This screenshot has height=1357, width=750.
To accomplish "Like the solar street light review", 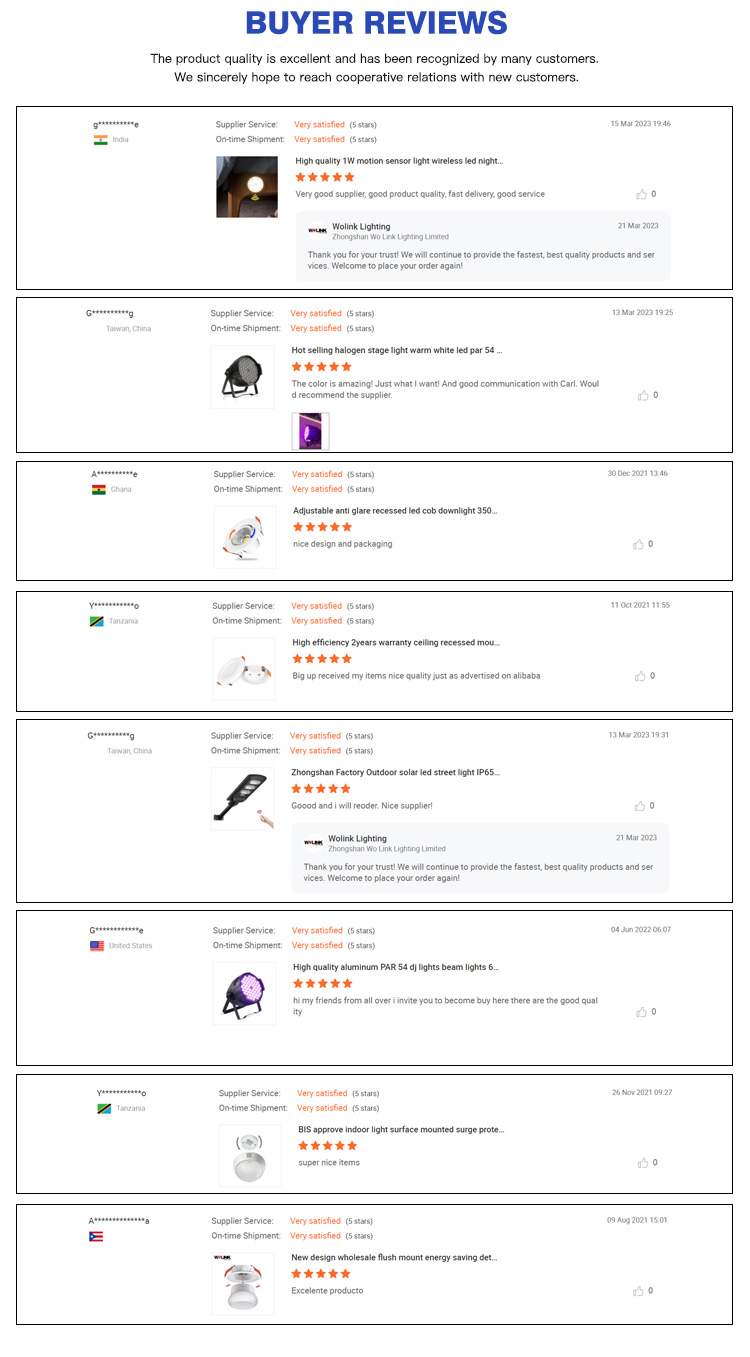I will [x=641, y=806].
